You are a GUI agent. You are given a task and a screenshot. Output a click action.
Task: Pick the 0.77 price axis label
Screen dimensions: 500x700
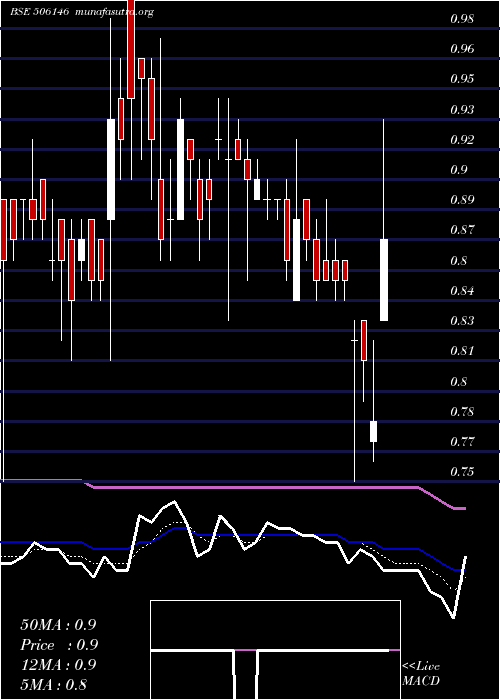coord(461,442)
